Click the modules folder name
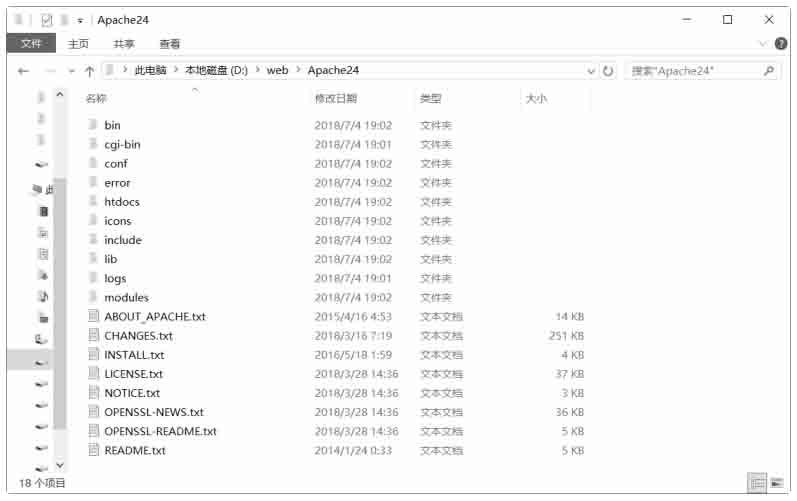Viewport: 797px width, 501px height. 127,297
